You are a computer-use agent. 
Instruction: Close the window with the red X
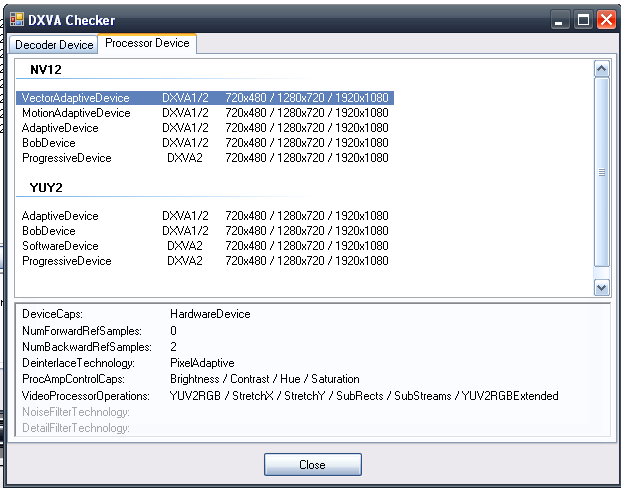point(606,20)
